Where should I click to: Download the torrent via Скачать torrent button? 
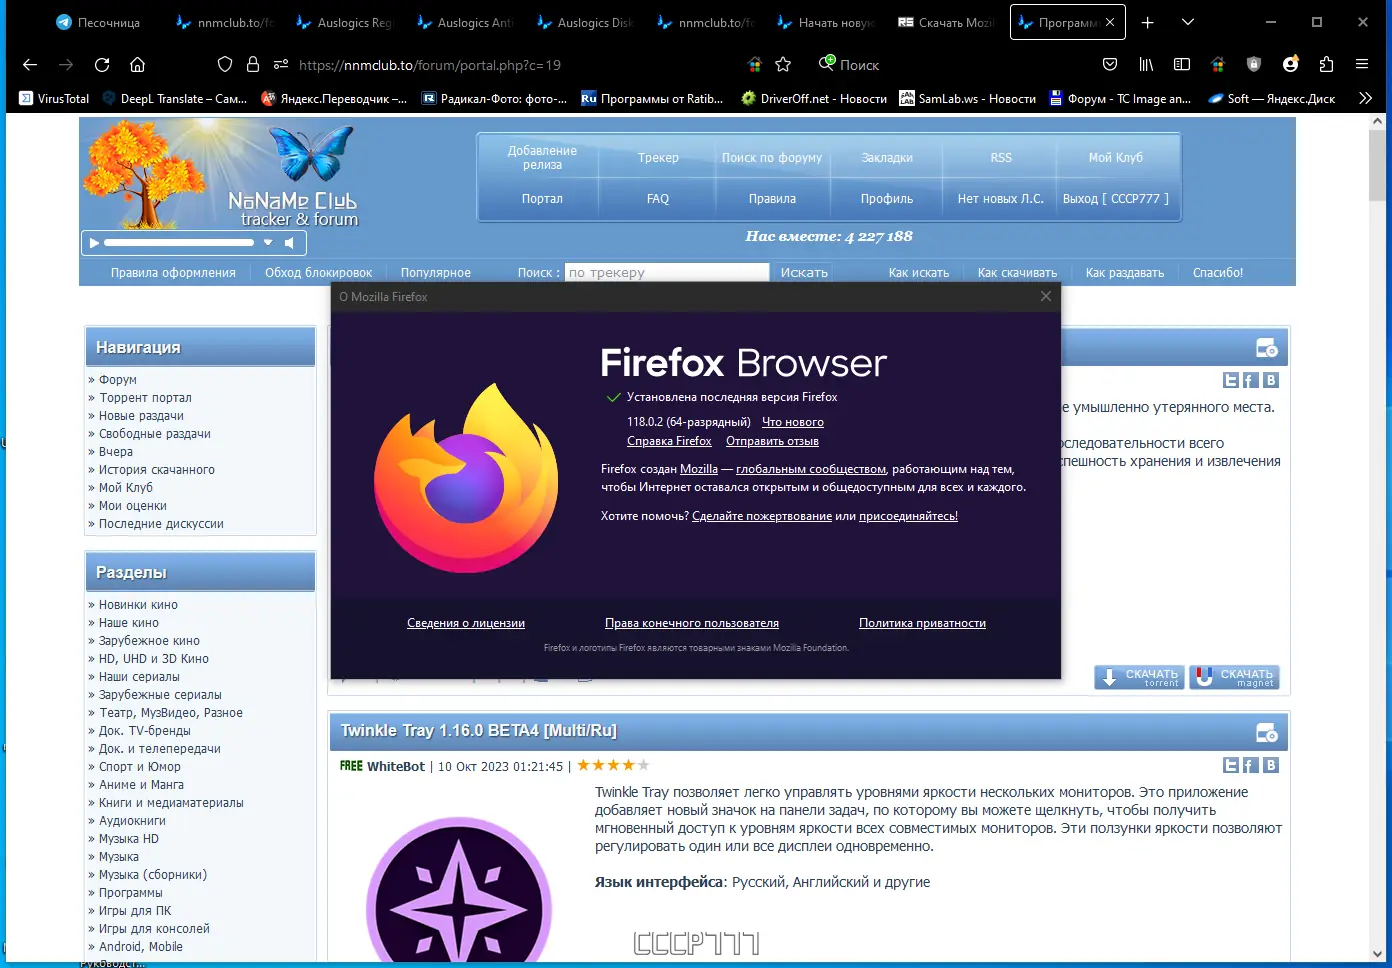pos(1139,677)
